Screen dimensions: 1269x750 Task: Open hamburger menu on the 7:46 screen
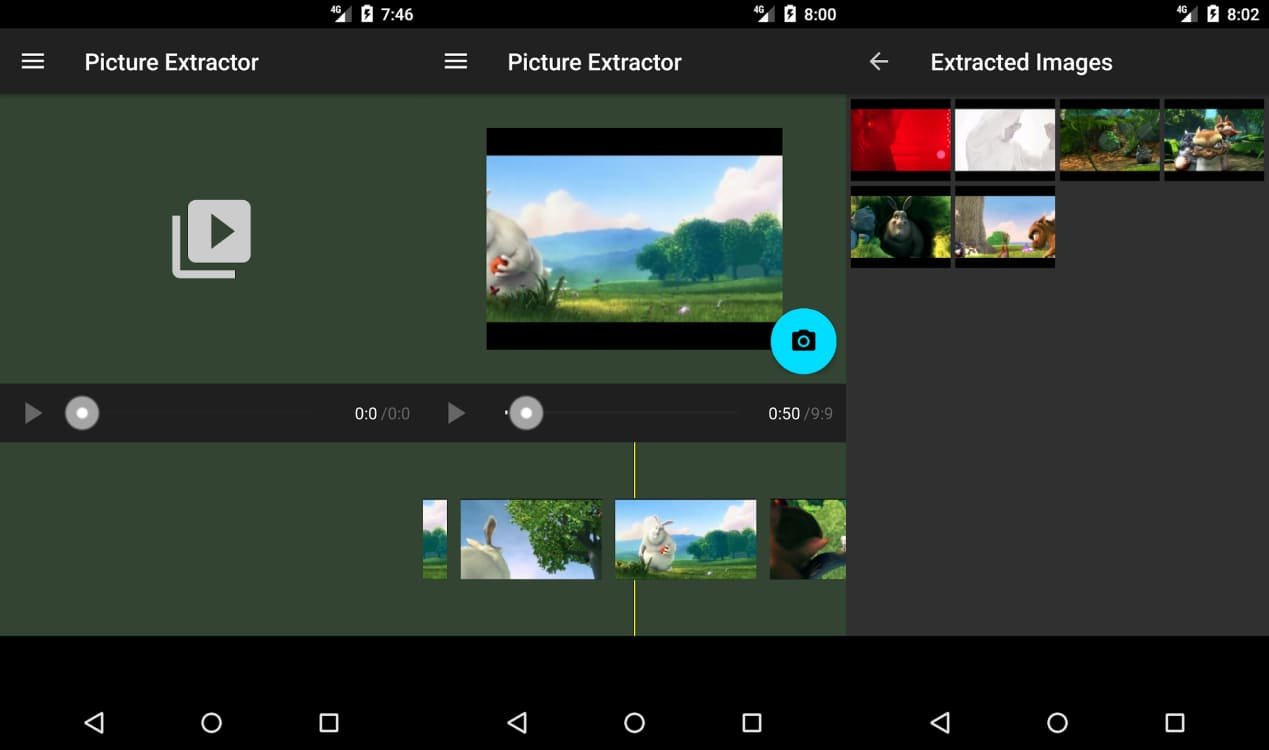pyautogui.click(x=33, y=62)
